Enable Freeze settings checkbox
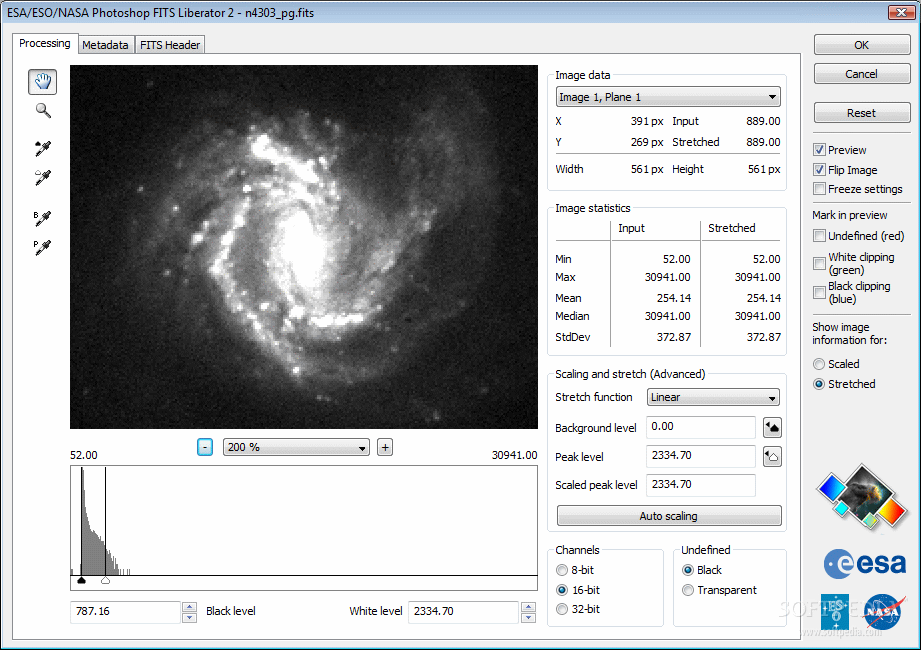 point(819,189)
